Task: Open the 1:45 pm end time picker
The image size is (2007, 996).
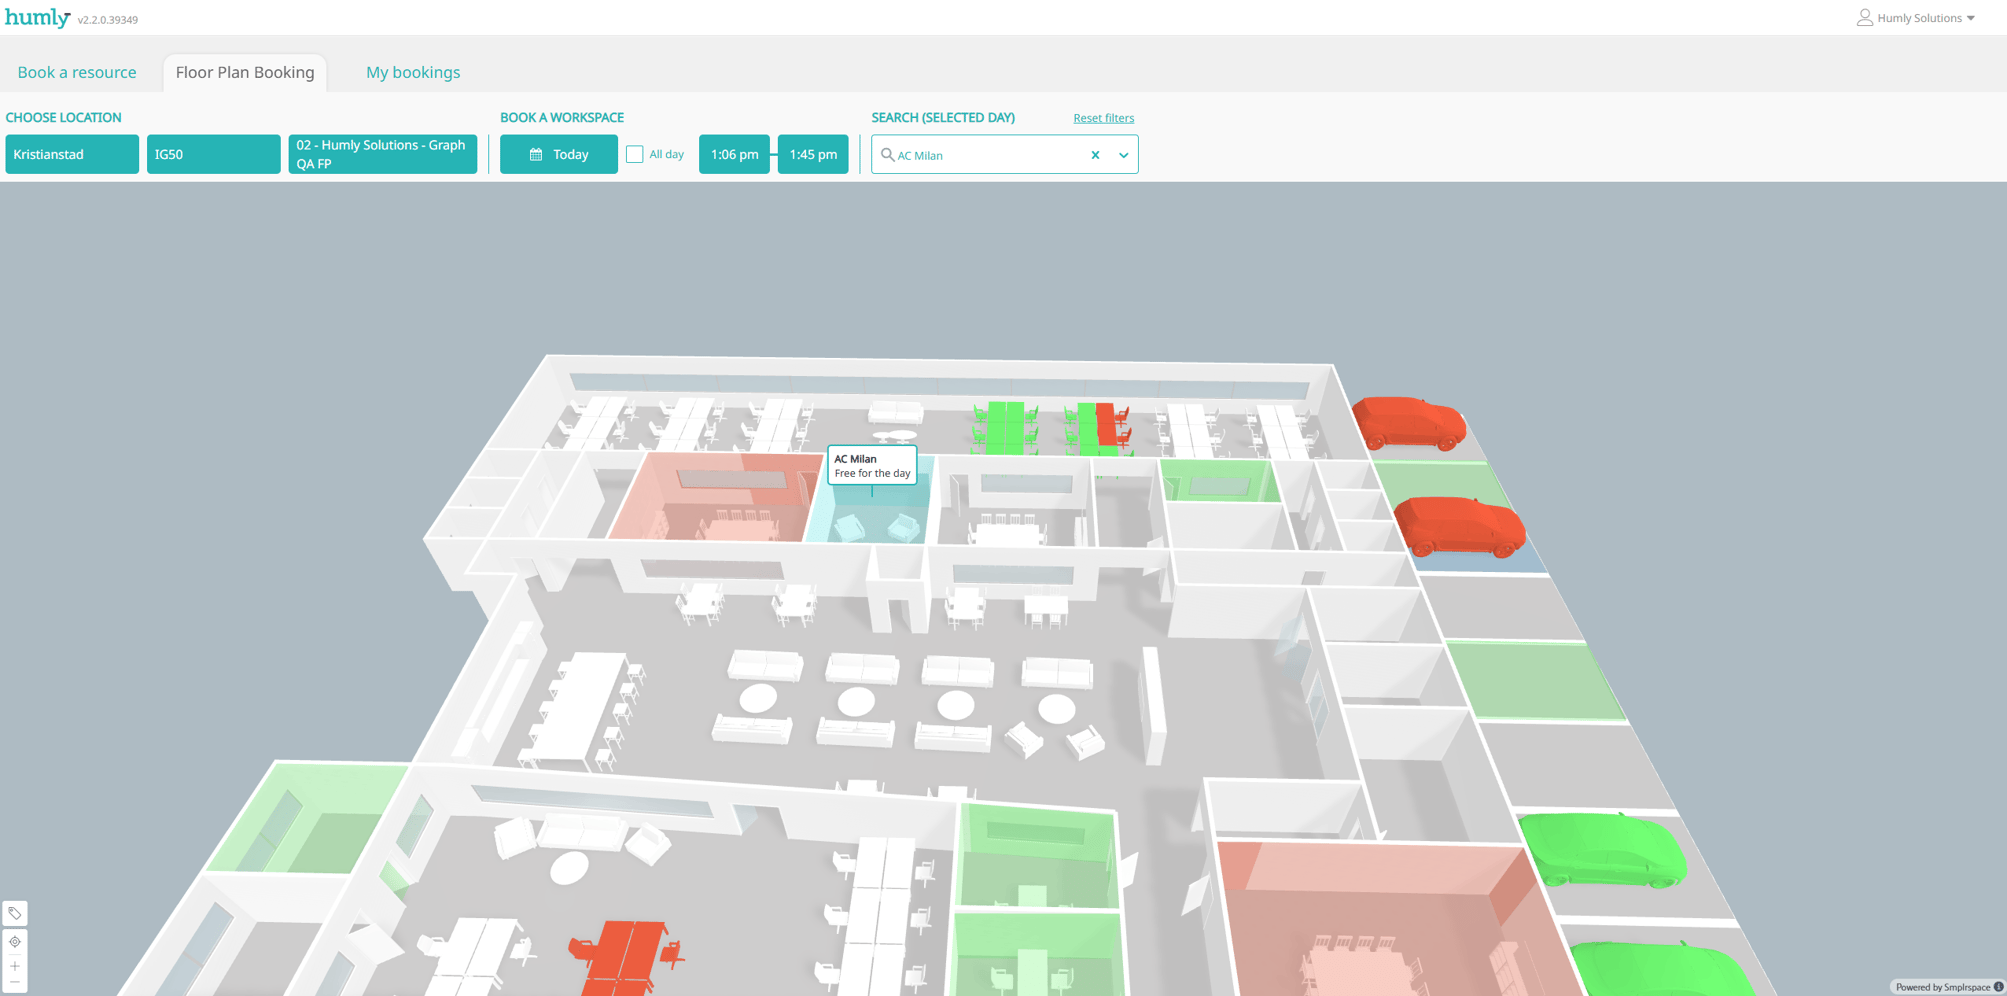Action: coord(813,154)
